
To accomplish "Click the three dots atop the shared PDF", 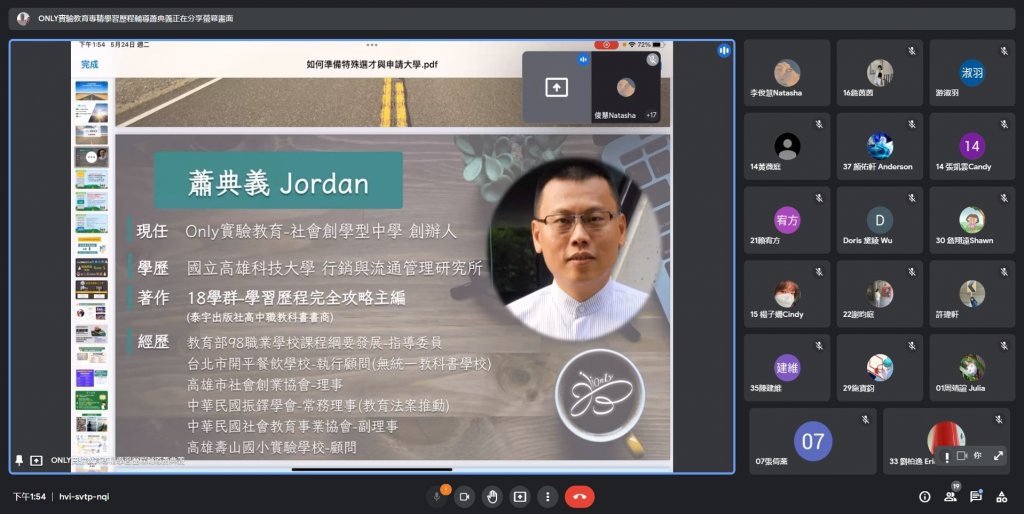I will (372, 45).
